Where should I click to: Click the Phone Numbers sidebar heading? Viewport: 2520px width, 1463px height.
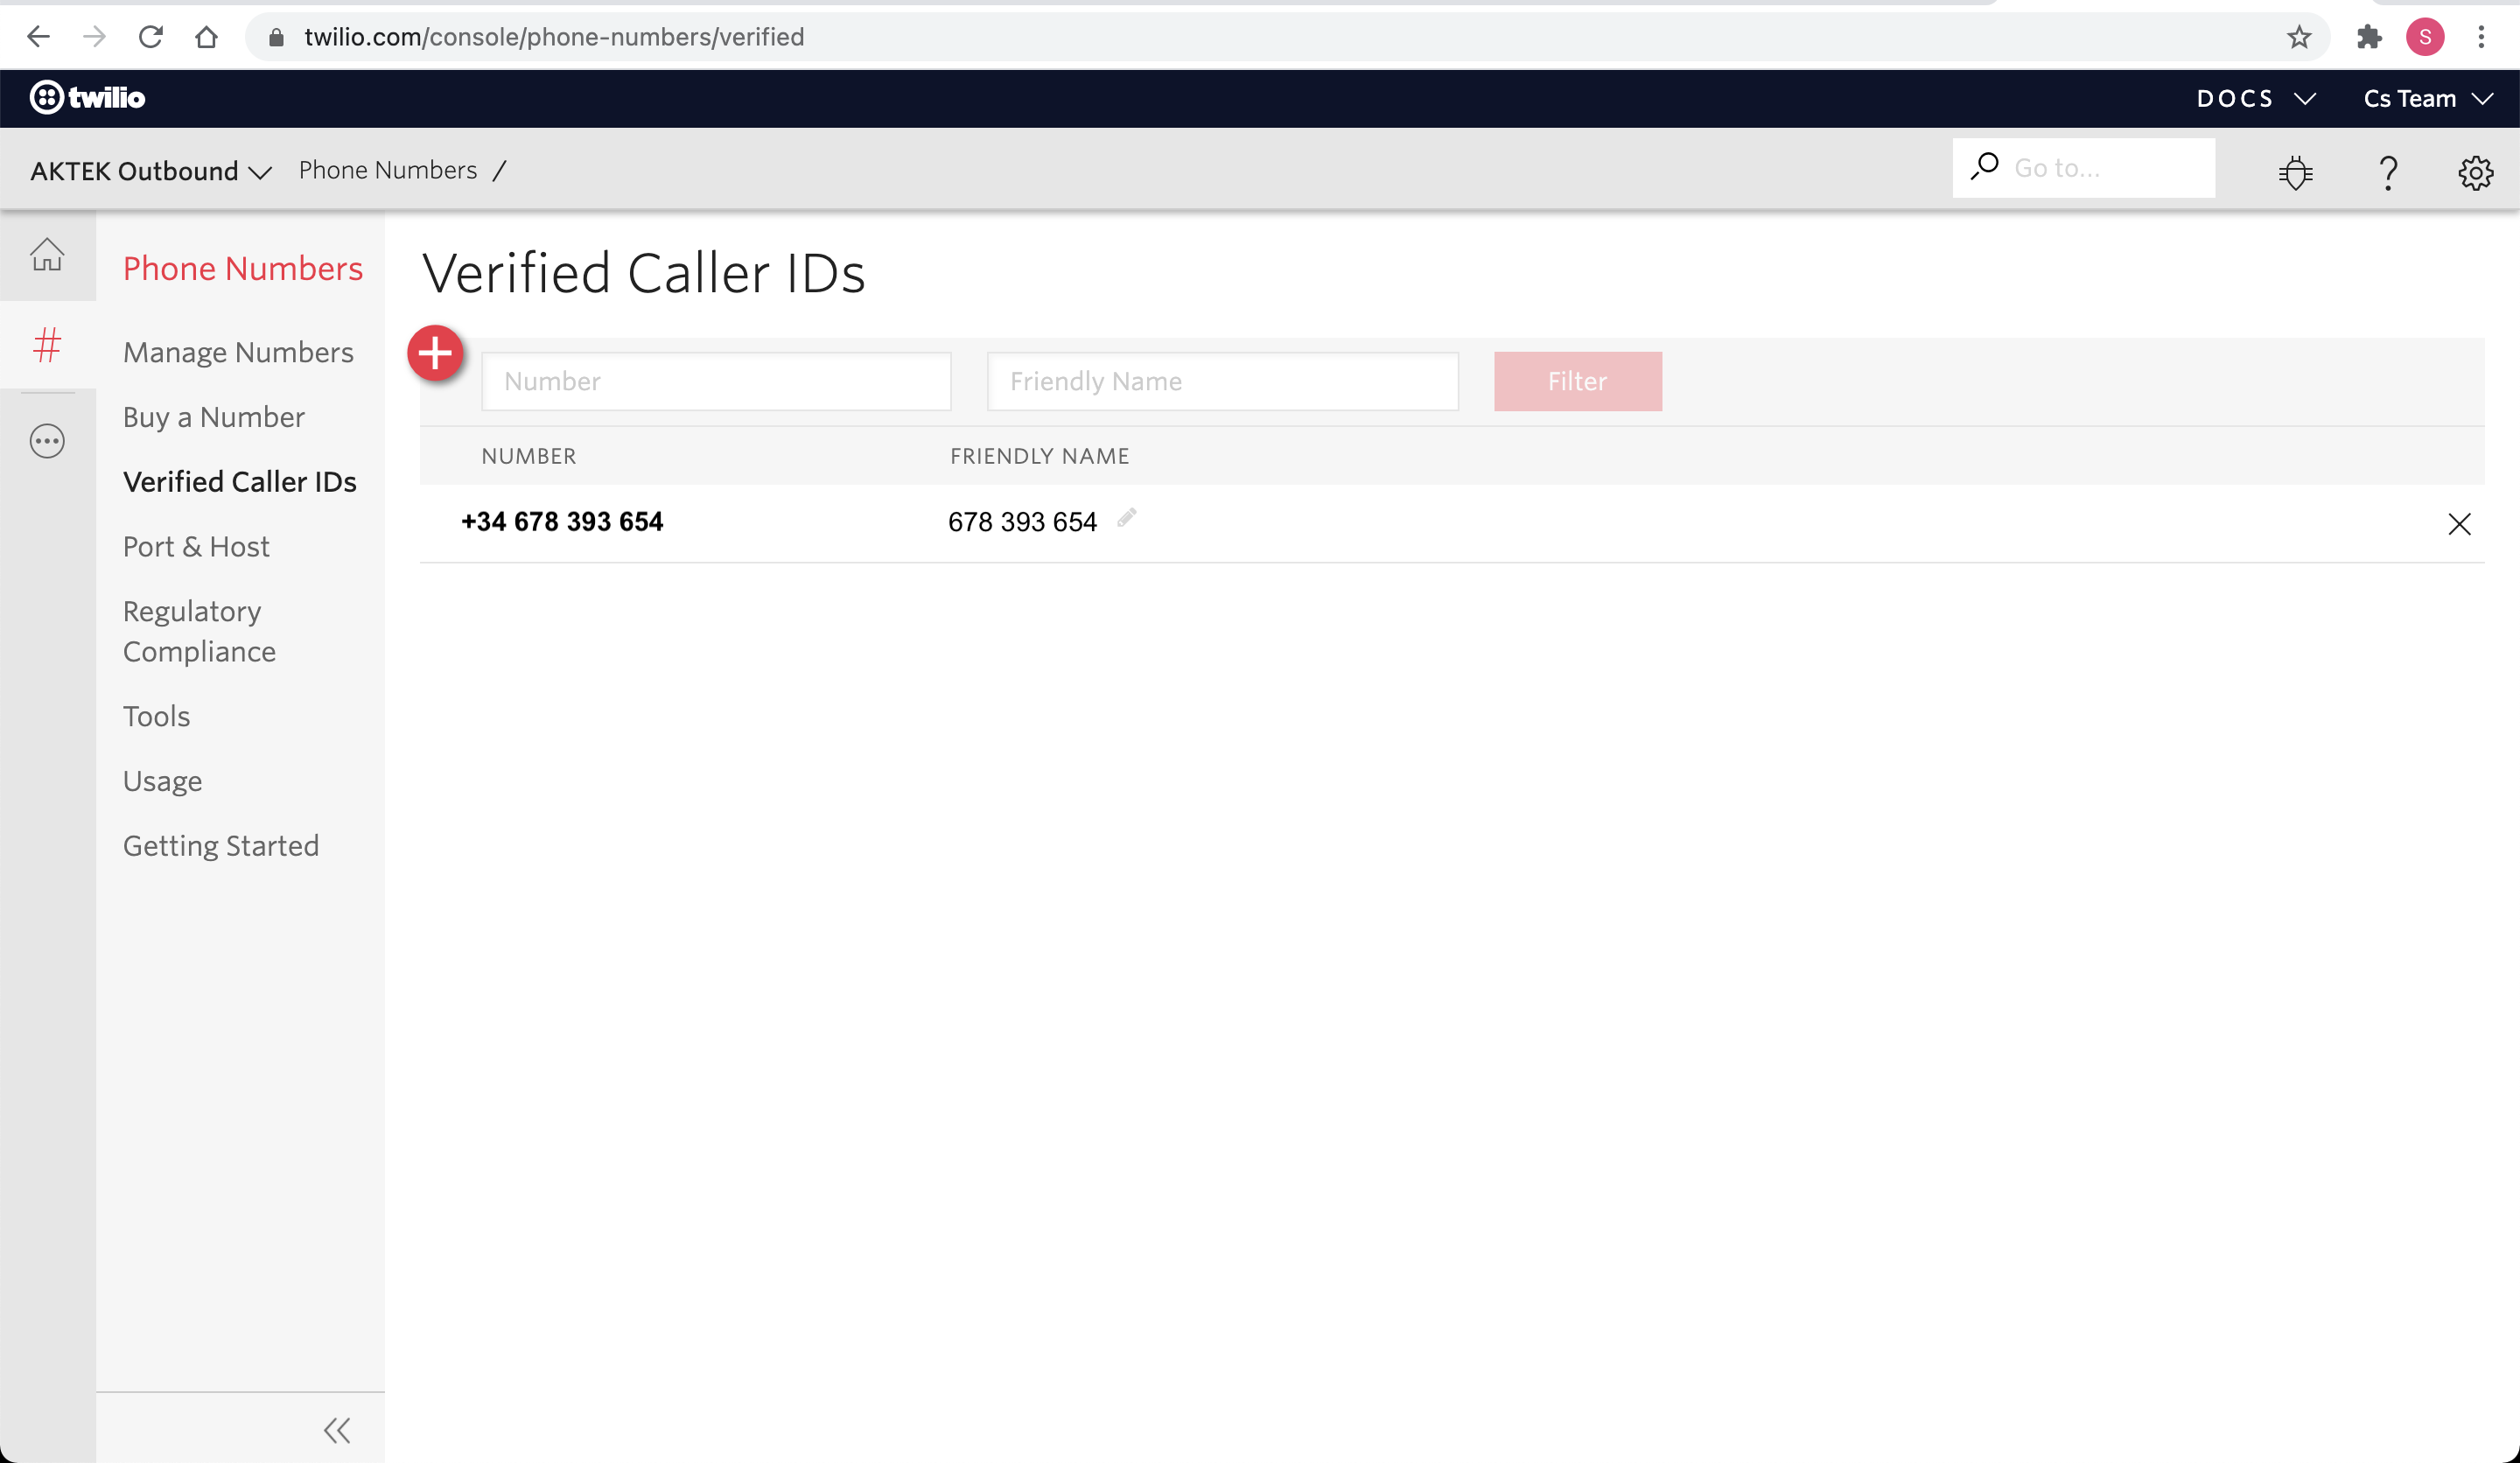(x=243, y=268)
